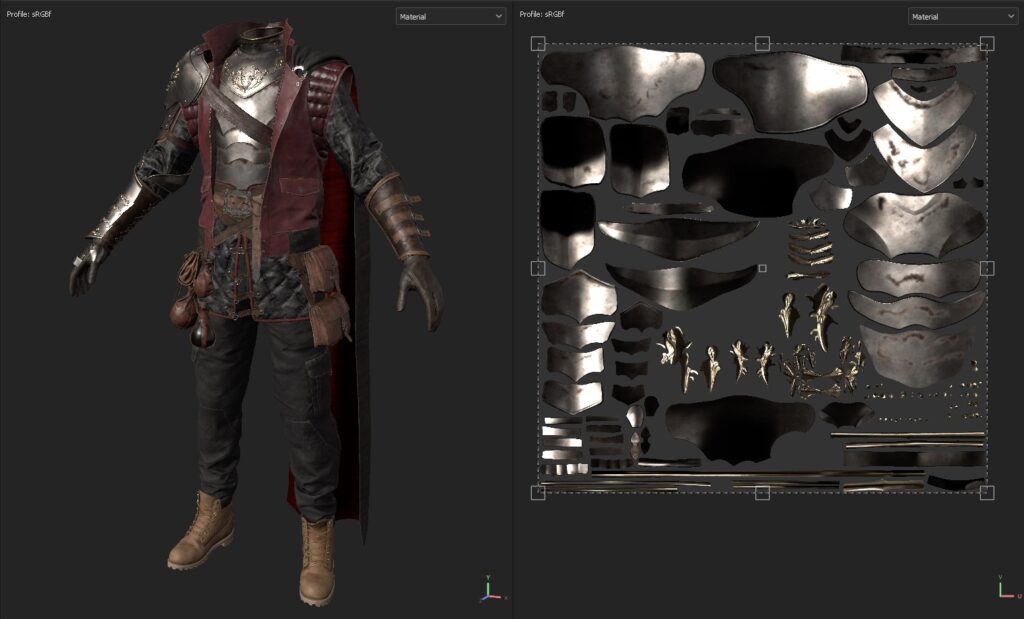Image resolution: width=1024 pixels, height=619 pixels.
Task: Click the middle-left edge handle of UV box
Action: click(x=538, y=268)
